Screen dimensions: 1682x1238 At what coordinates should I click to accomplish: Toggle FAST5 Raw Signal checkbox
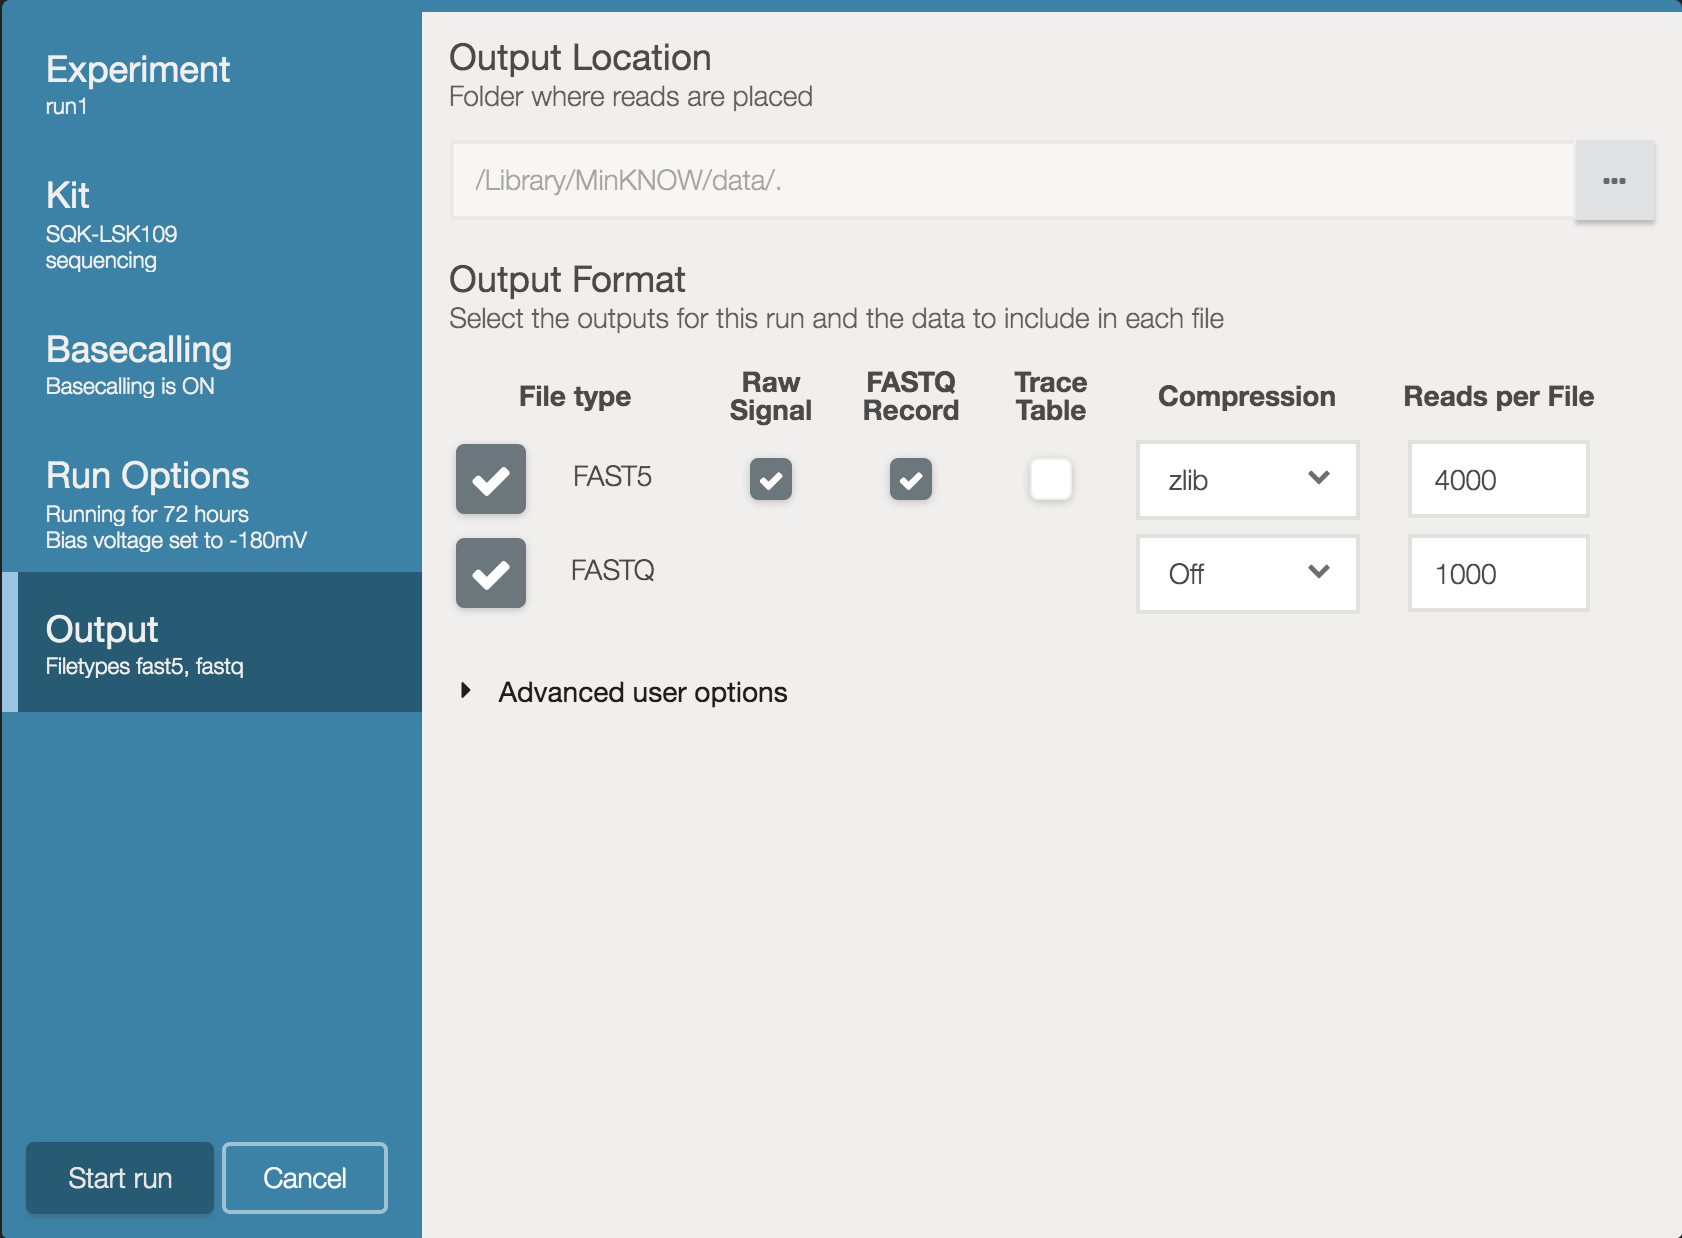tap(771, 480)
